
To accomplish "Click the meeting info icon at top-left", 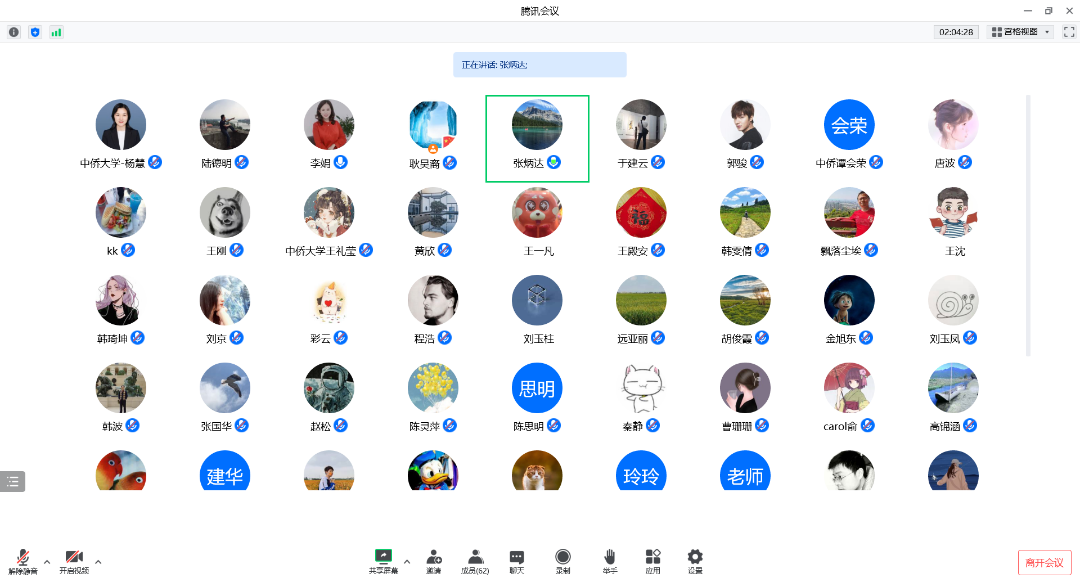I will click(x=14, y=32).
